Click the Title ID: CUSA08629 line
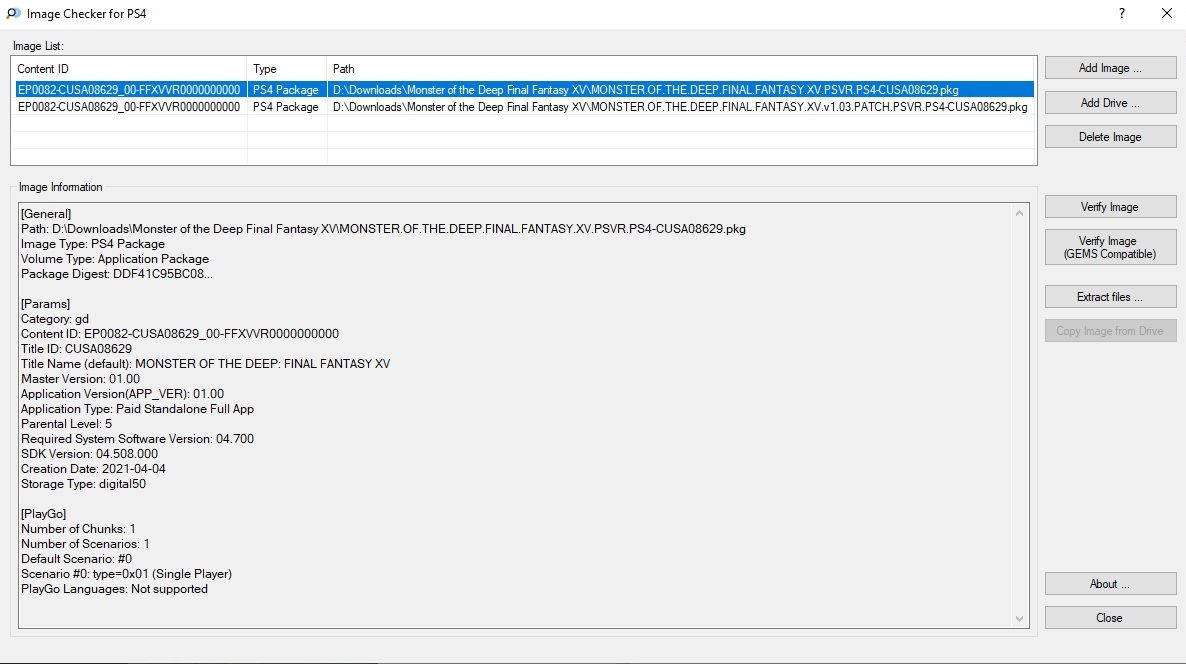 tap(76, 349)
